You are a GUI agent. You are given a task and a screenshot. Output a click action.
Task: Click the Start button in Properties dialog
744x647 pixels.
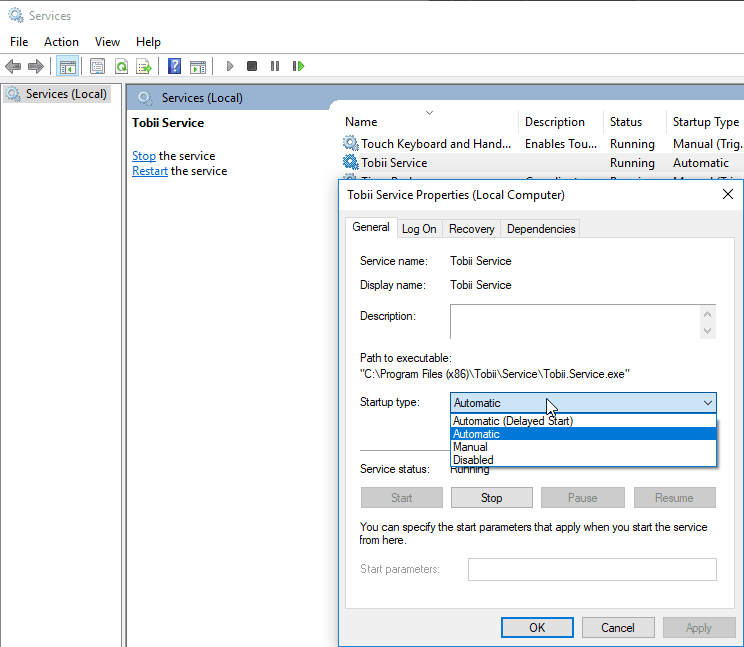coord(401,498)
